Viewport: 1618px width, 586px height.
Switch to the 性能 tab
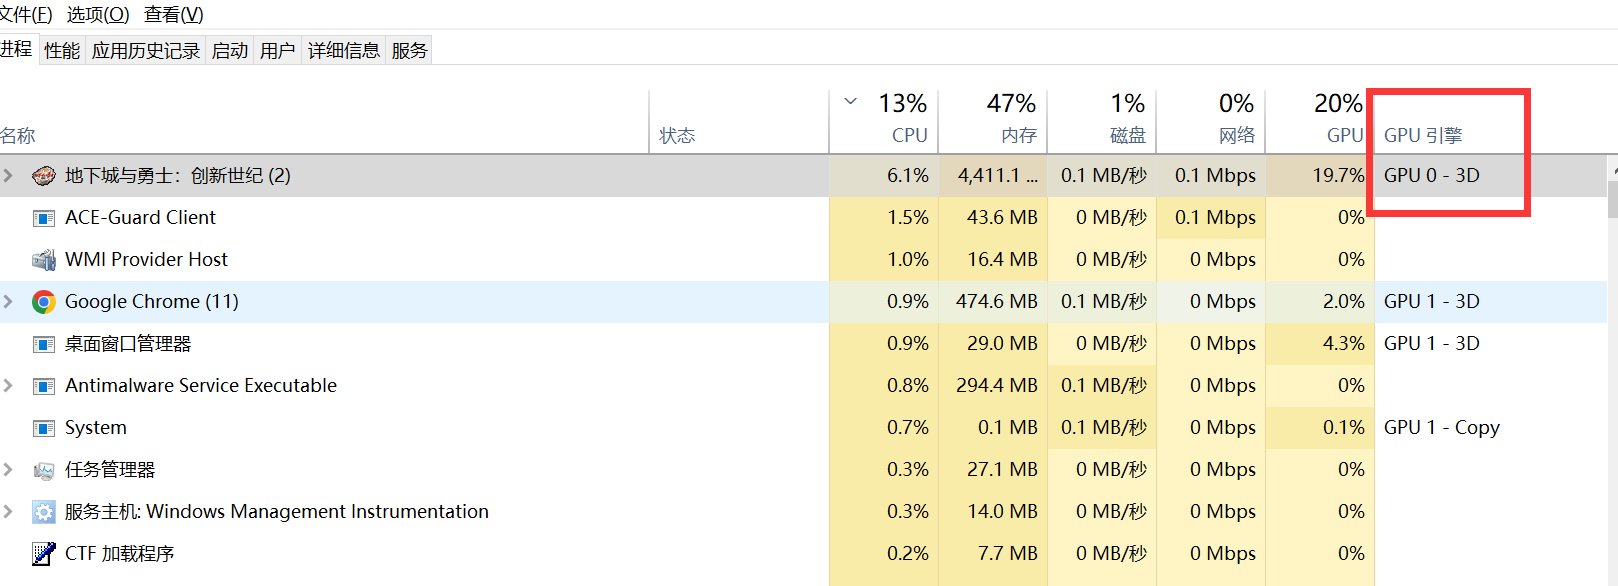(x=62, y=51)
